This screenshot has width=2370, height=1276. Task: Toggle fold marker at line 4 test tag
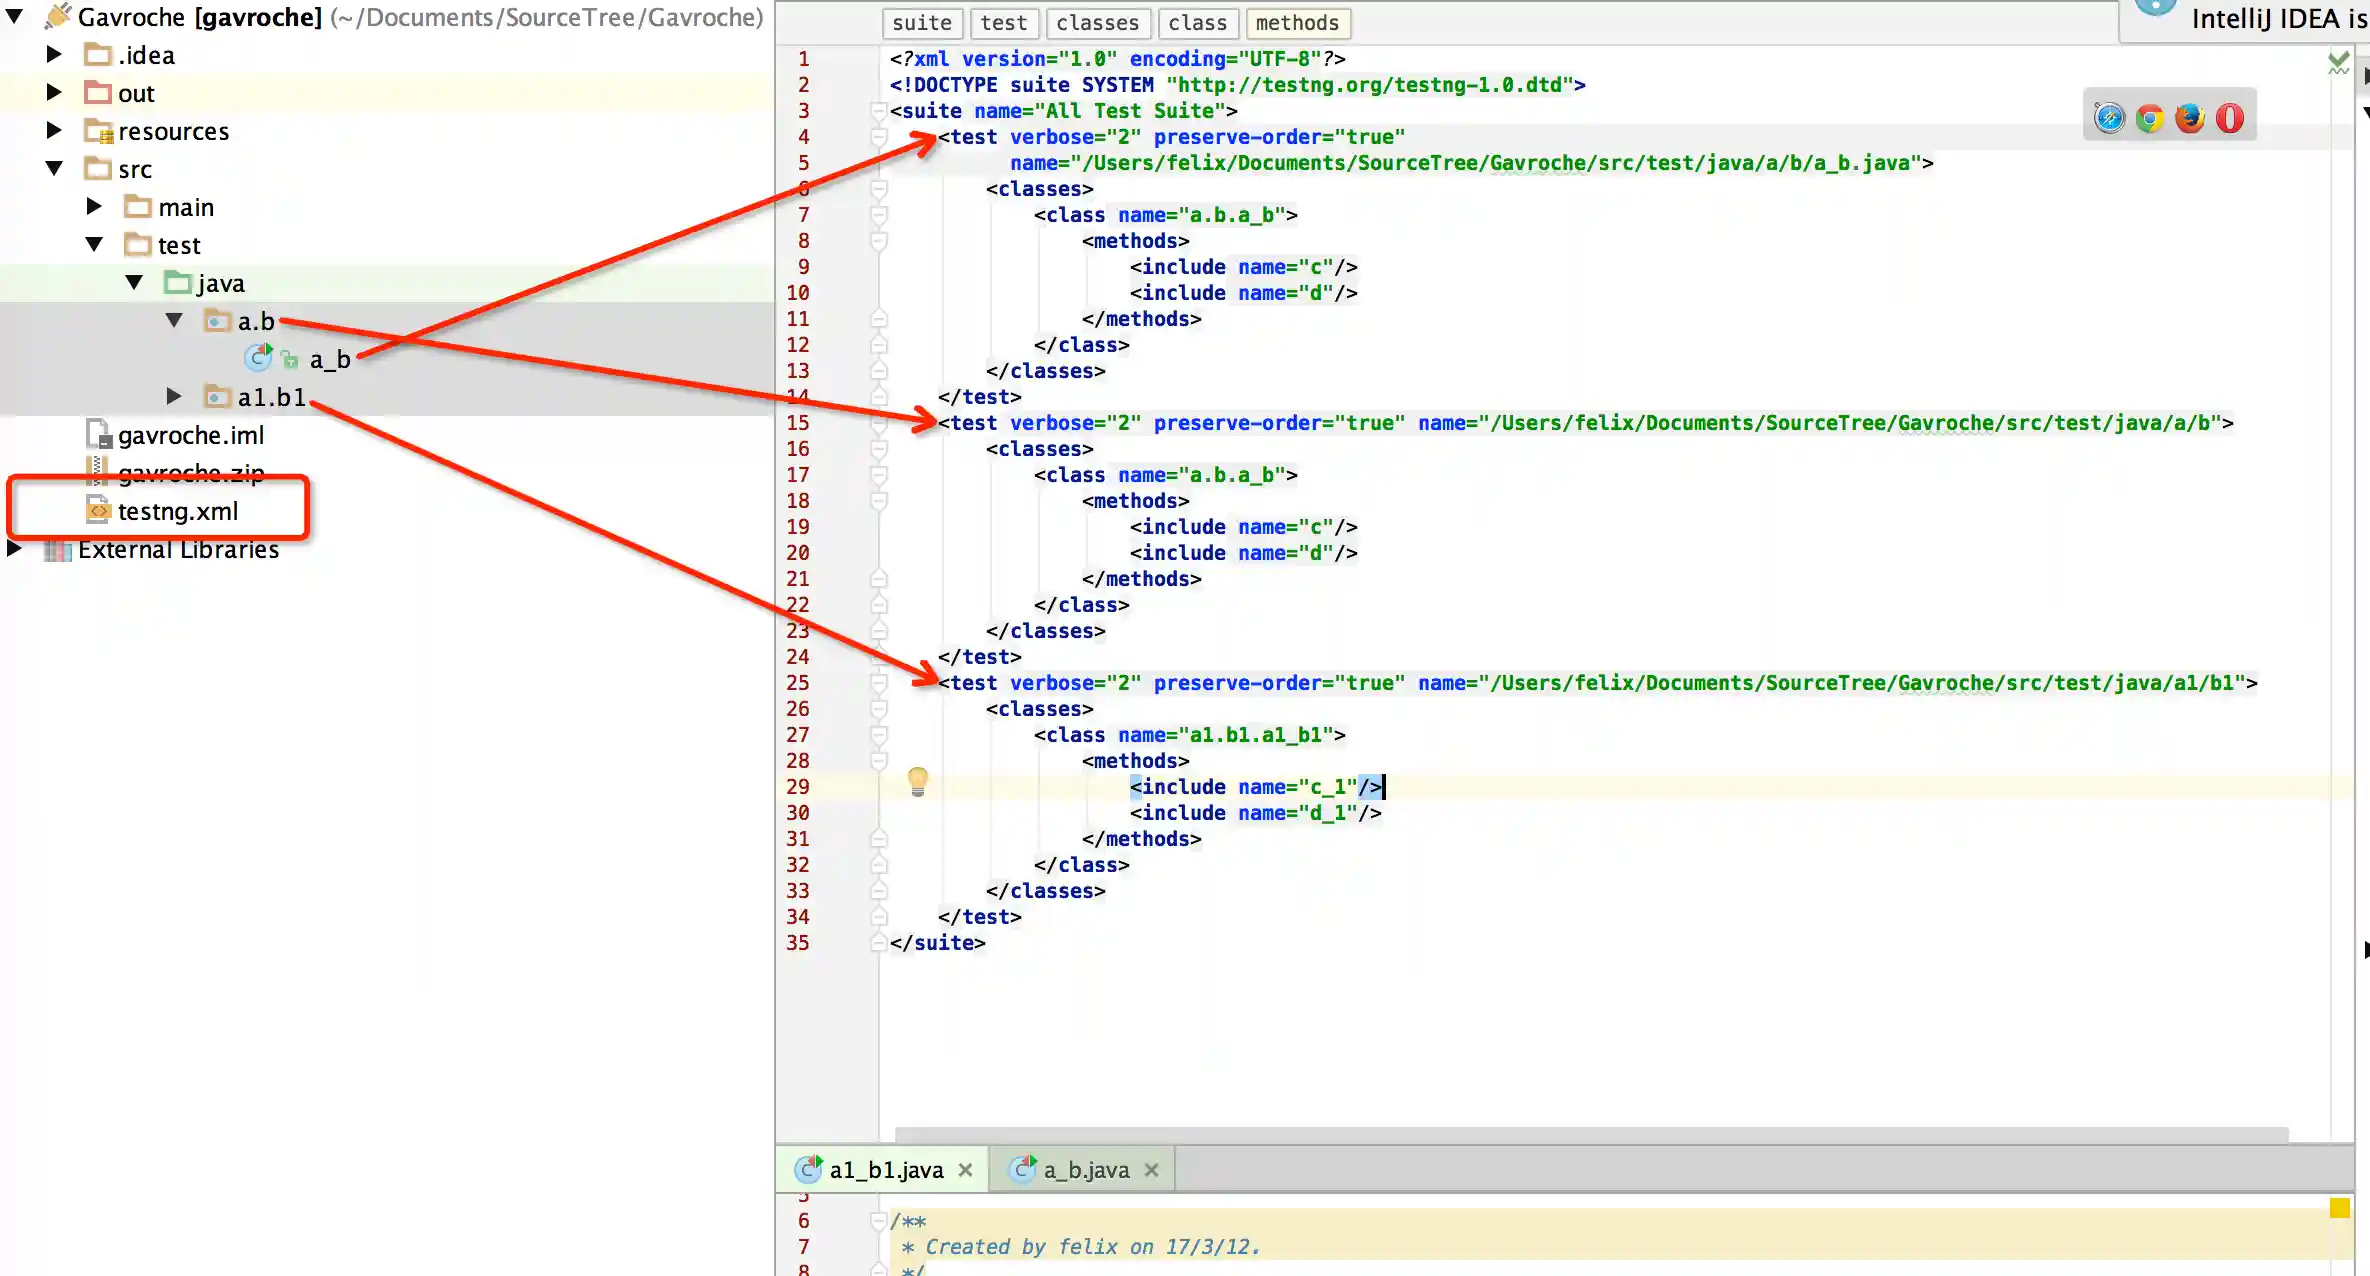pyautogui.click(x=878, y=137)
